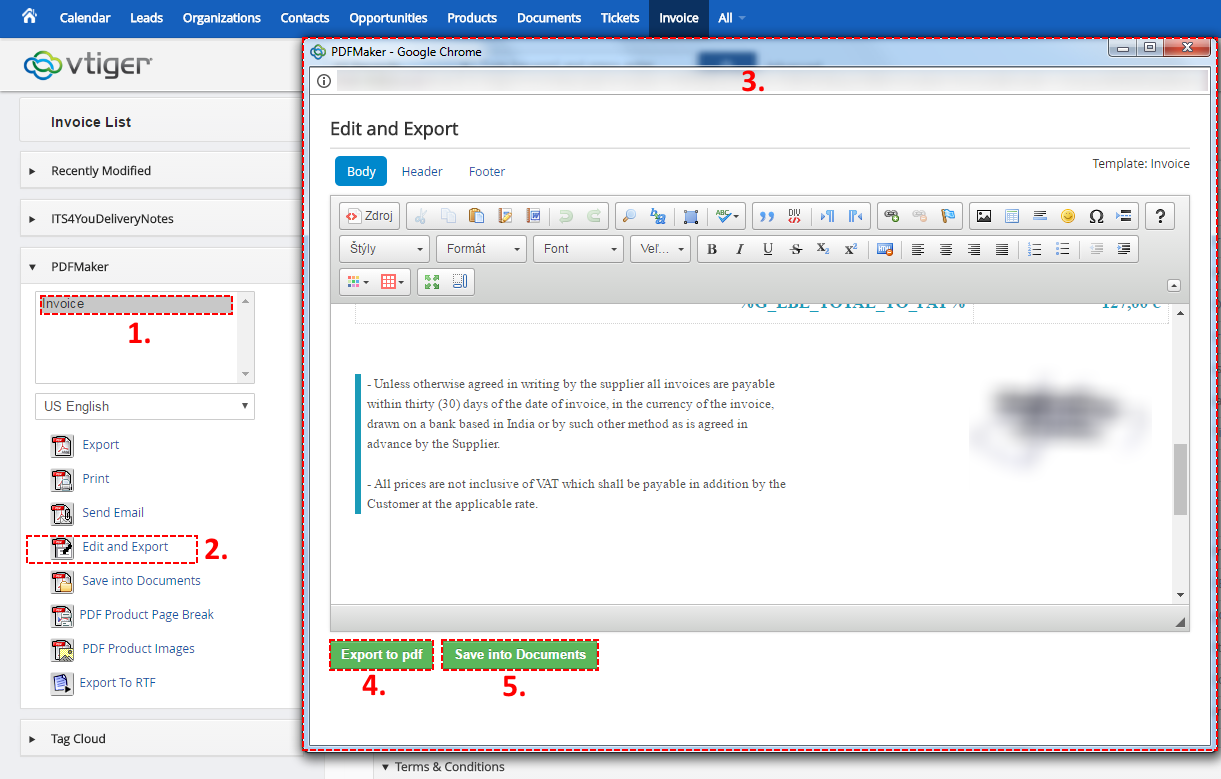
Task: Click the Select All icon
Action: 690,216
